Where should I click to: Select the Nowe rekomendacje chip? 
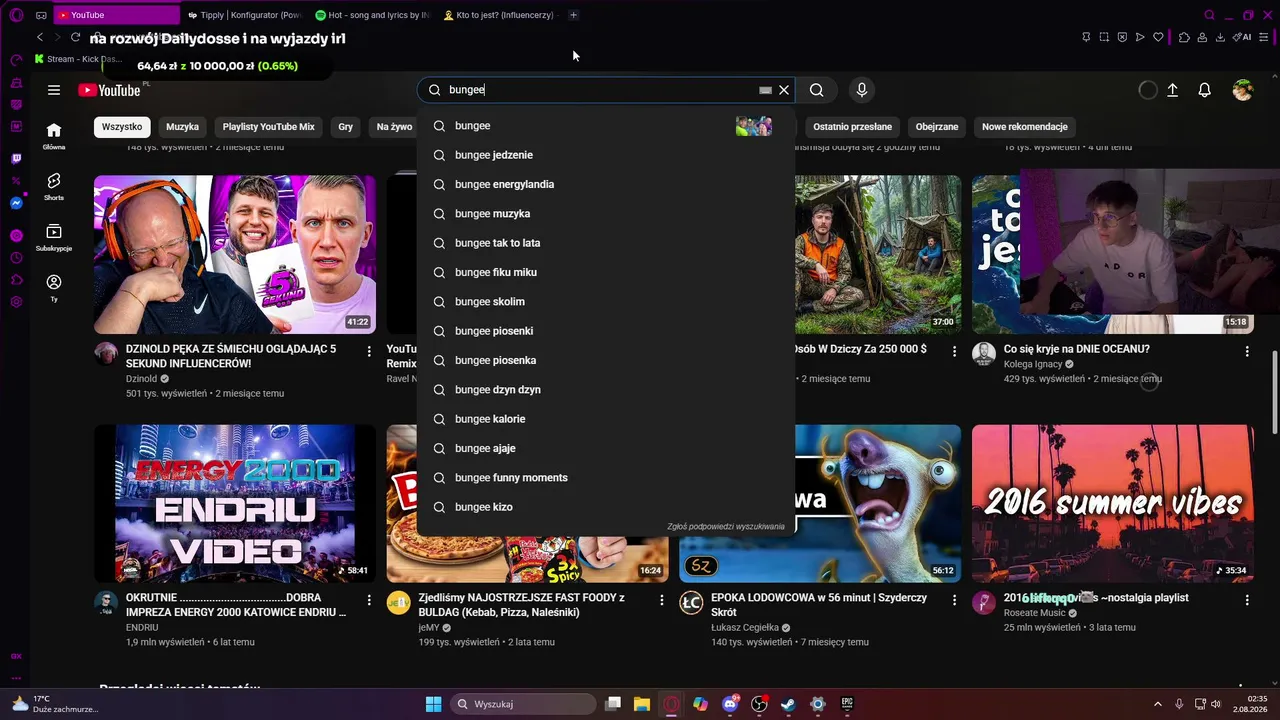[1025, 127]
